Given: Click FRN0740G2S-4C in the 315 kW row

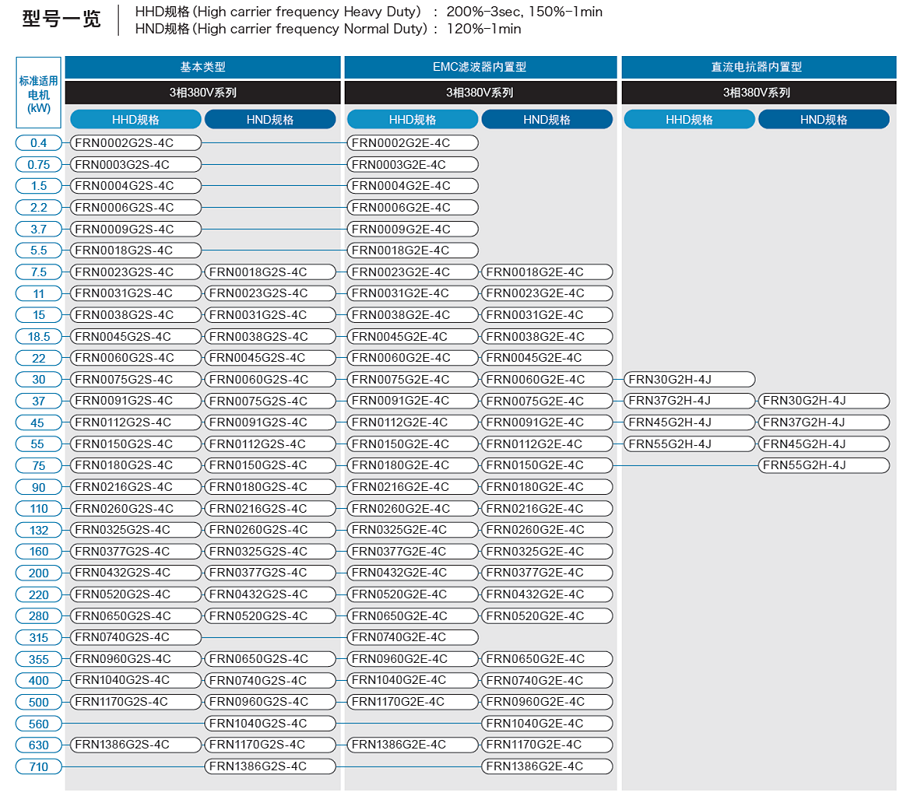Looking at the screenshot, I should click(x=135, y=638).
